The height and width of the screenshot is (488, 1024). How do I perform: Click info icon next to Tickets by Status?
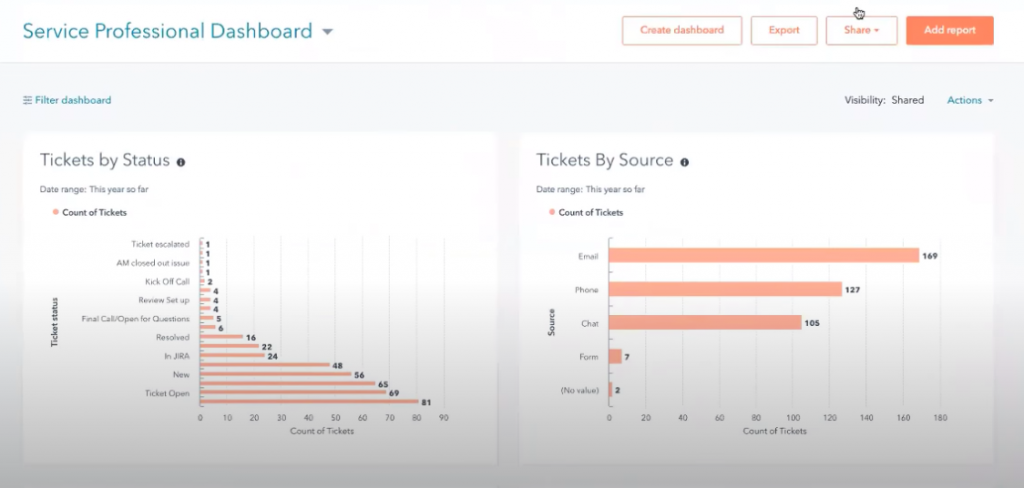tap(181, 161)
